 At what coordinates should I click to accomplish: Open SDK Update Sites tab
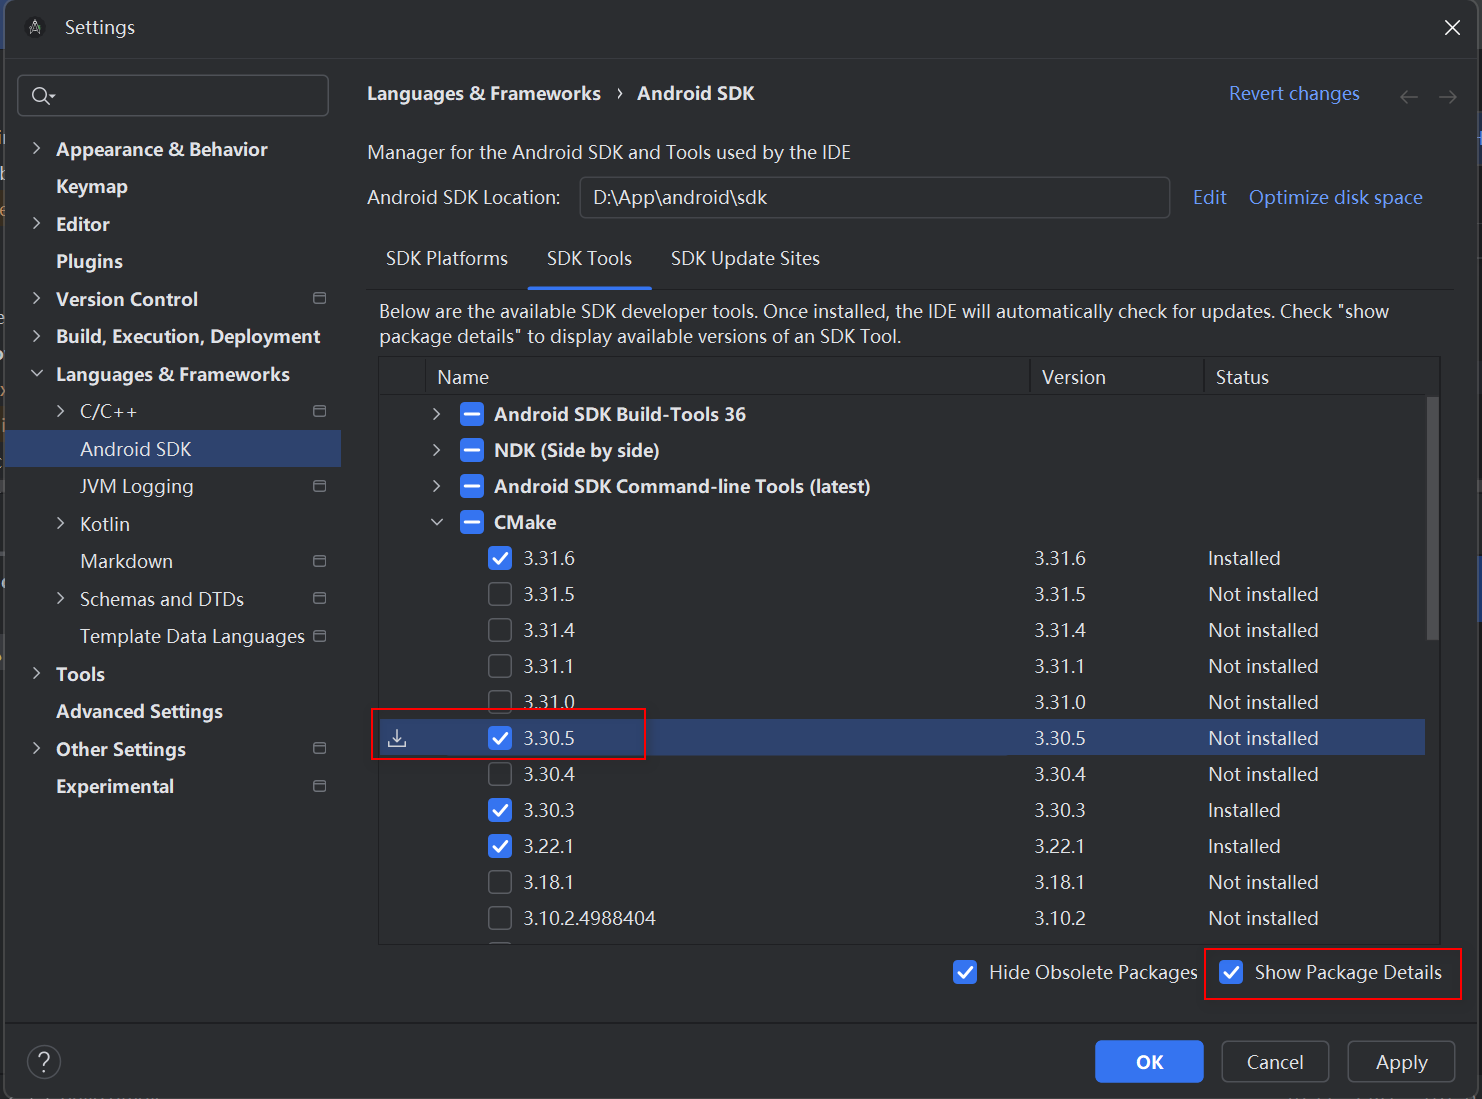[x=745, y=259]
